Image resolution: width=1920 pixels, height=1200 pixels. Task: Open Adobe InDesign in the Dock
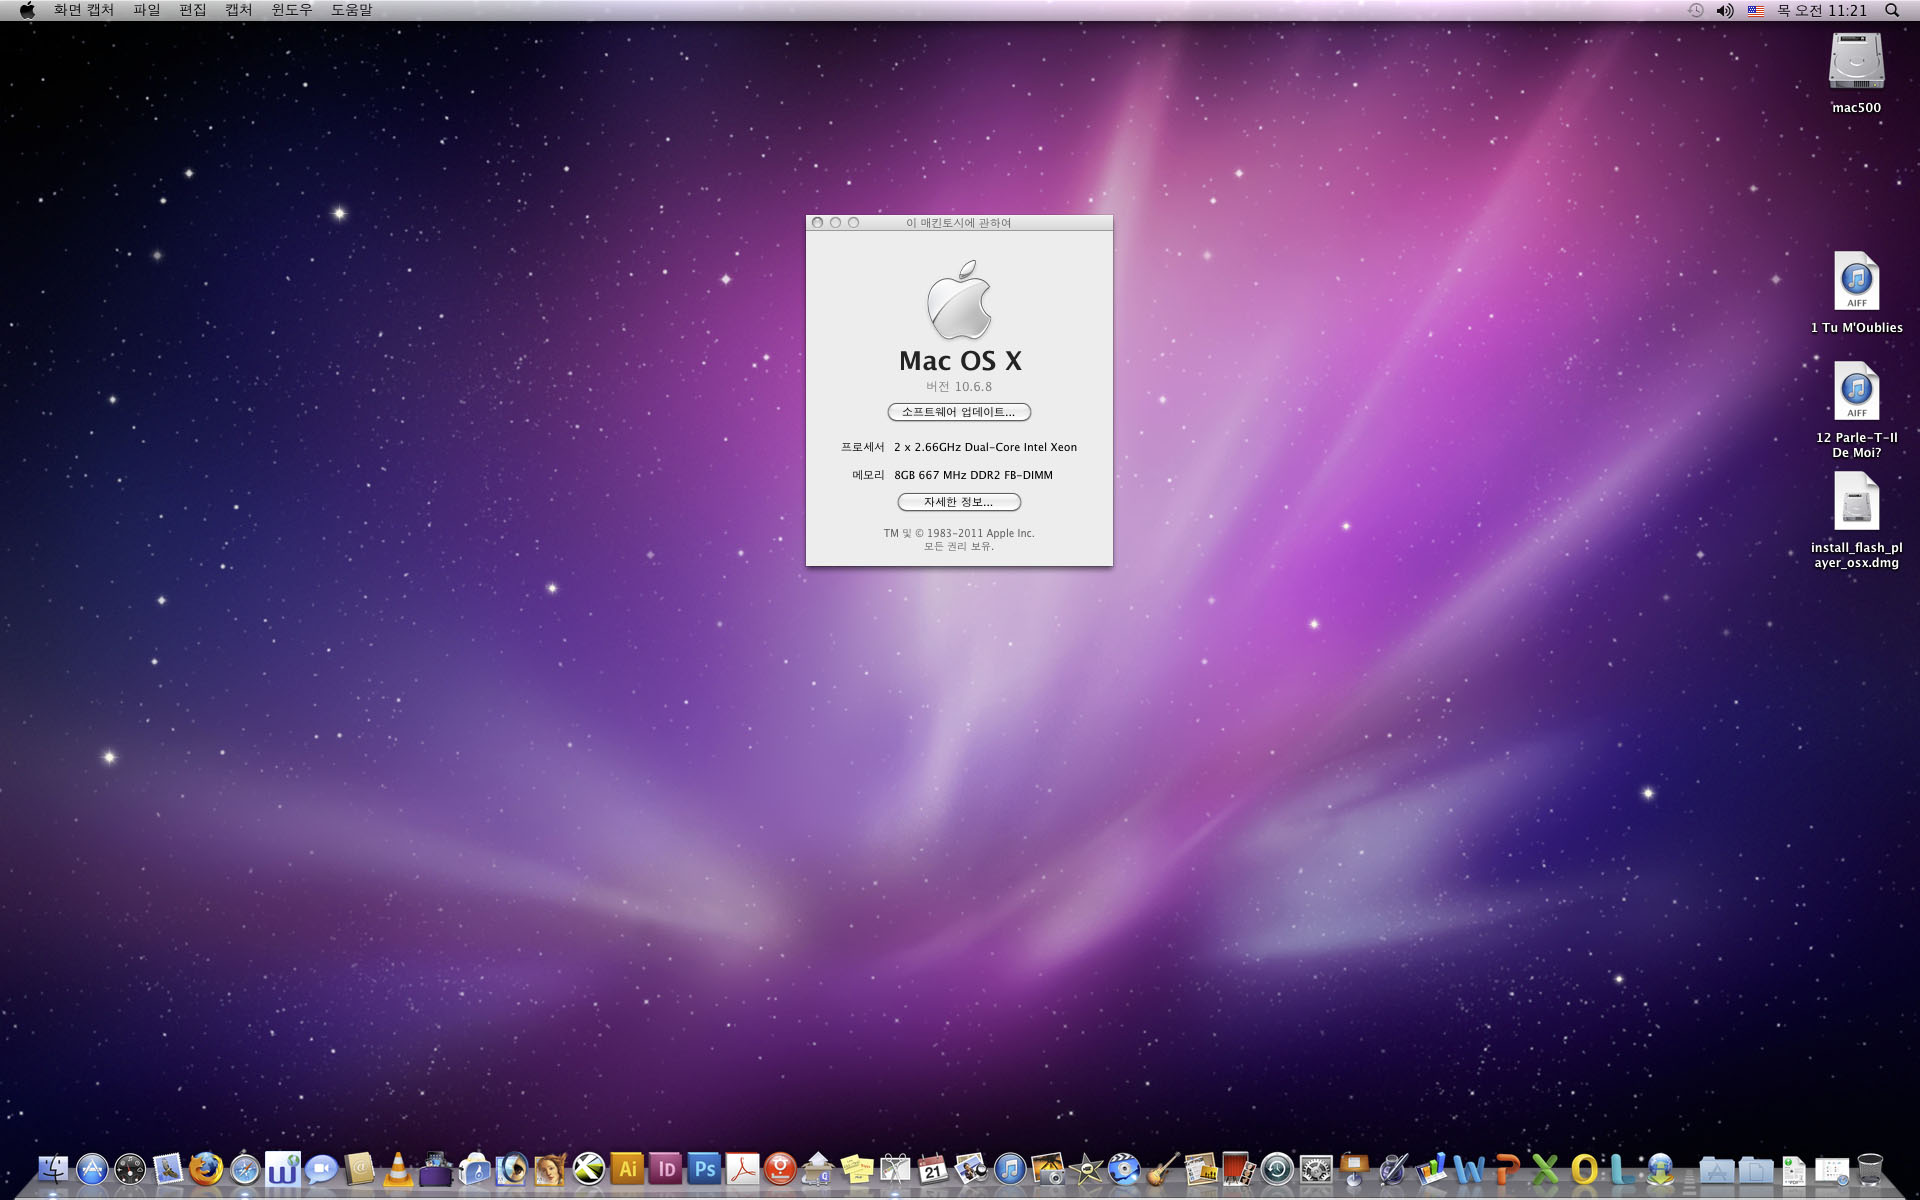pyautogui.click(x=666, y=1168)
